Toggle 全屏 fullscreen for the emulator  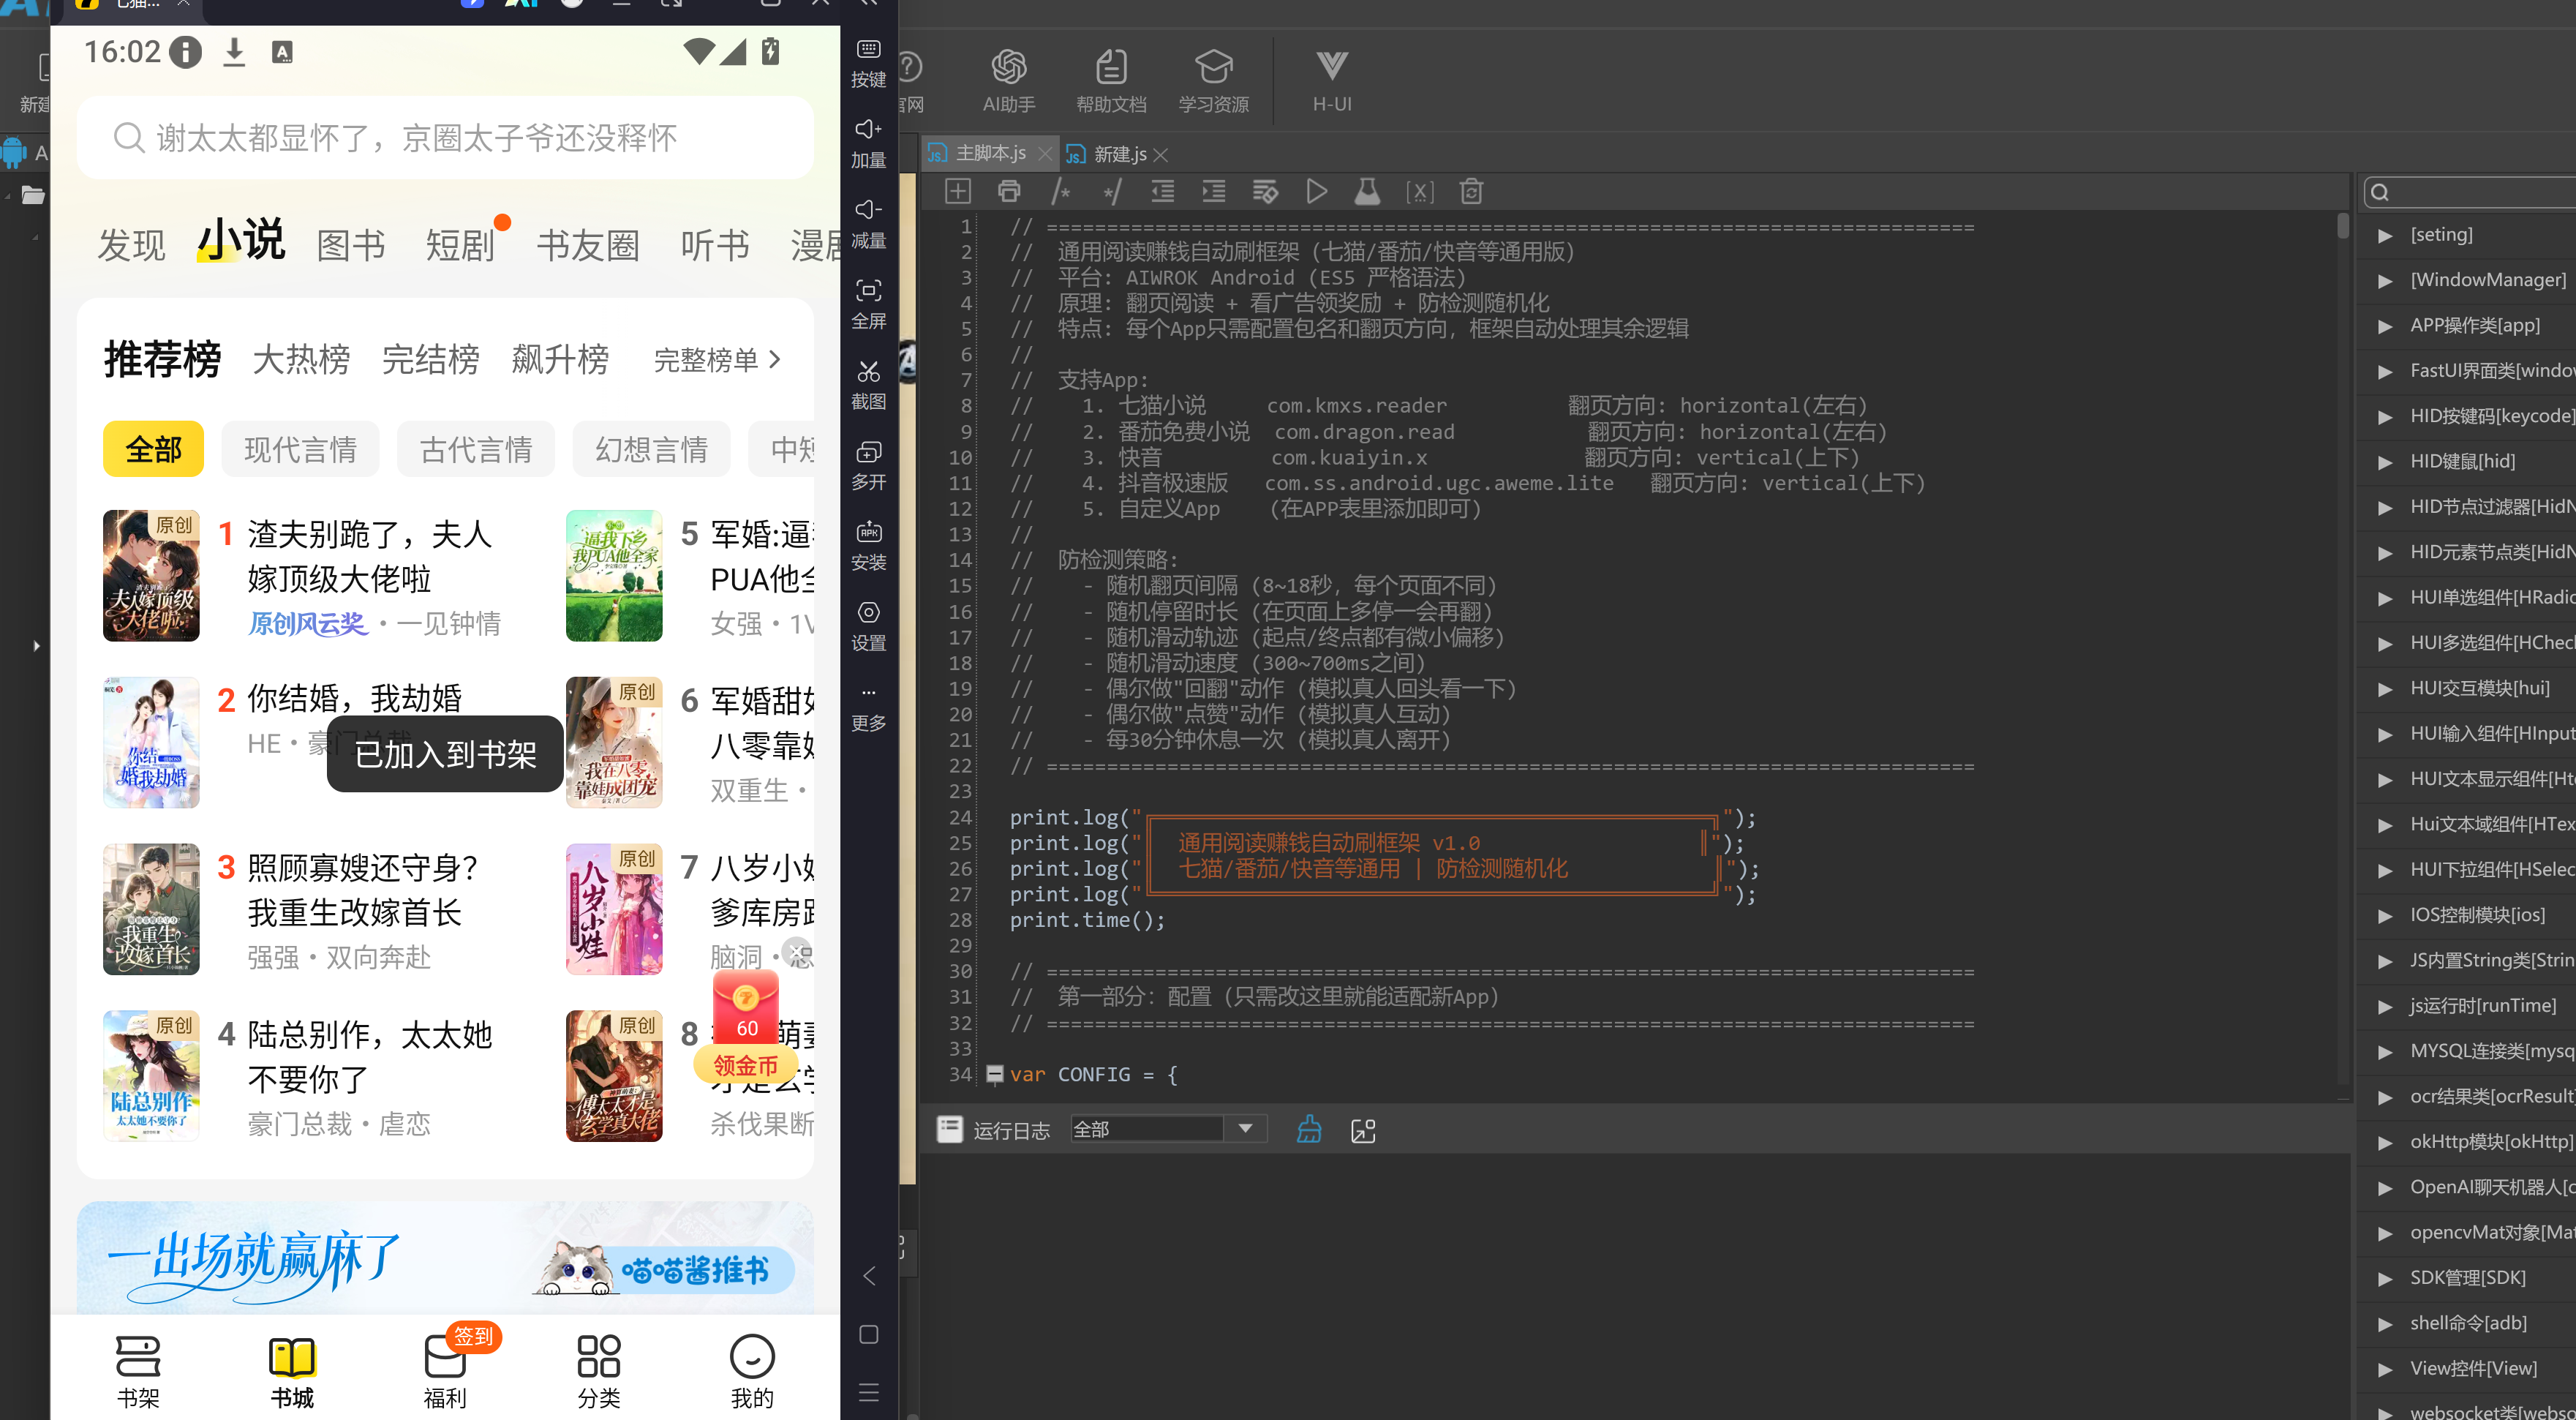point(868,304)
